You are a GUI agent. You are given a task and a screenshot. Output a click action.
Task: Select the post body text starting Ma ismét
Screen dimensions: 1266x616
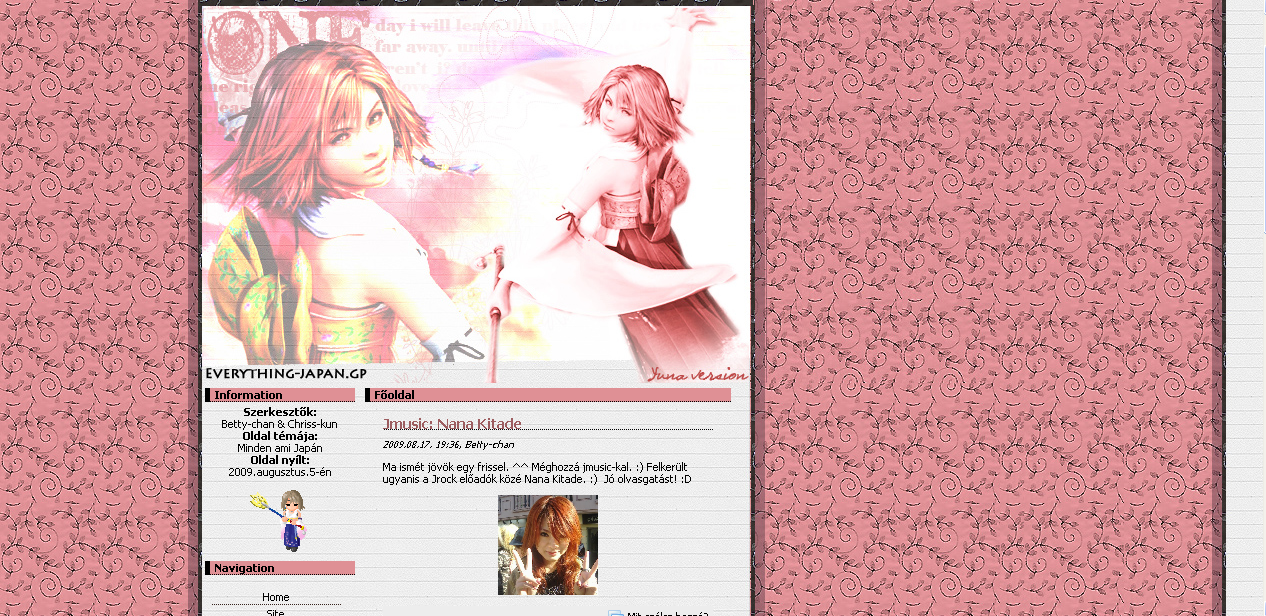[537, 473]
